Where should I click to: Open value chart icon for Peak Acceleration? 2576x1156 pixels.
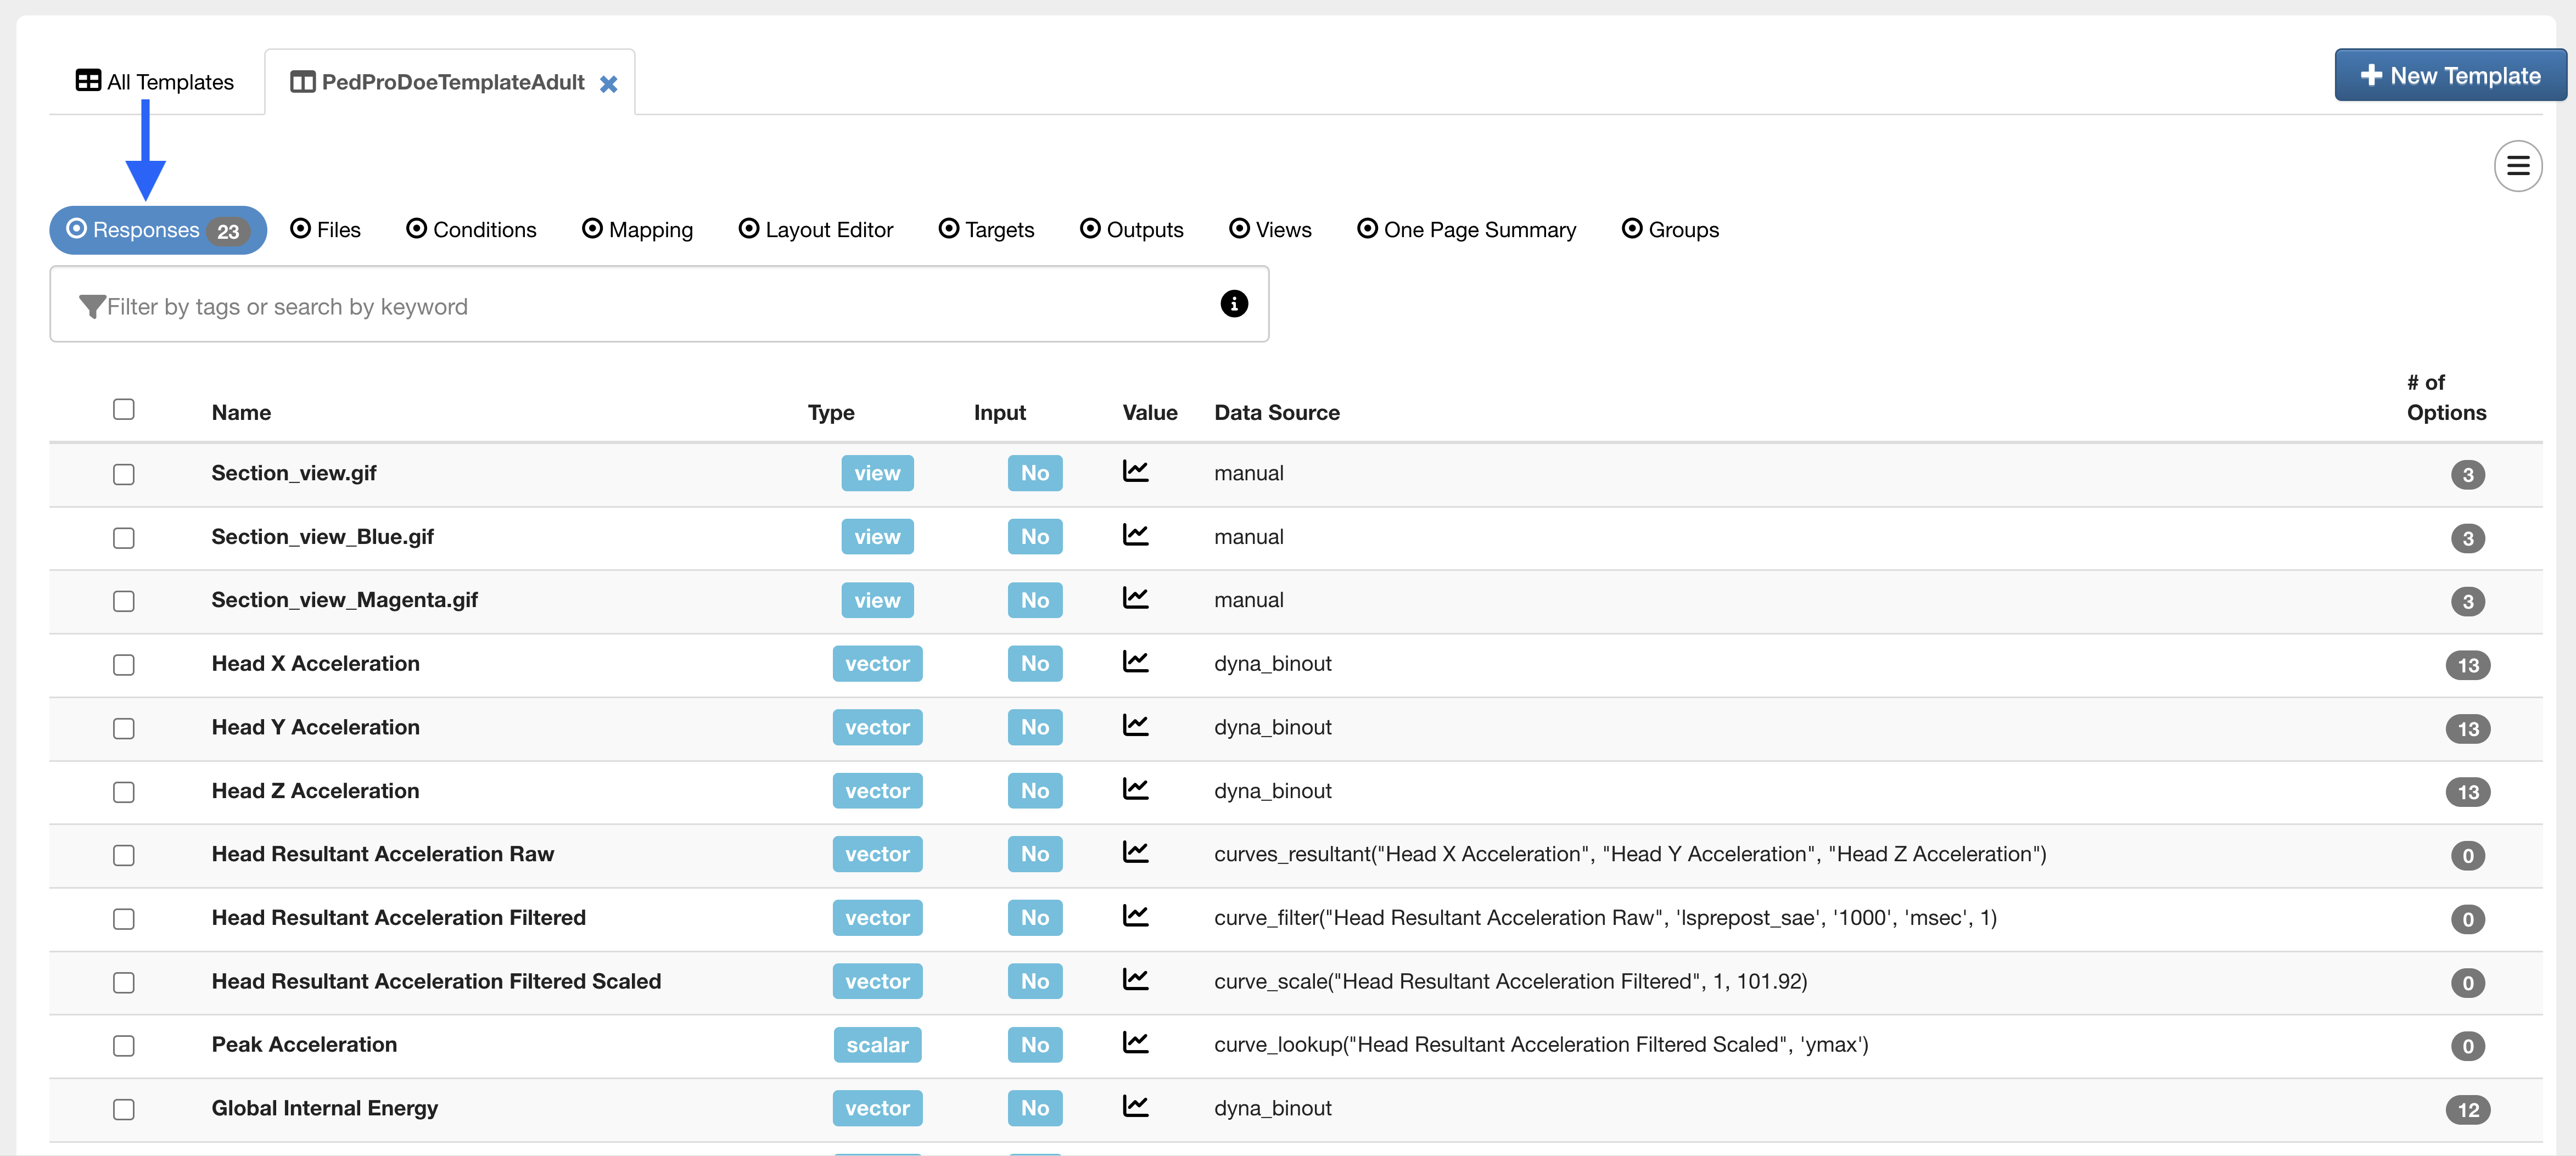click(1135, 1043)
